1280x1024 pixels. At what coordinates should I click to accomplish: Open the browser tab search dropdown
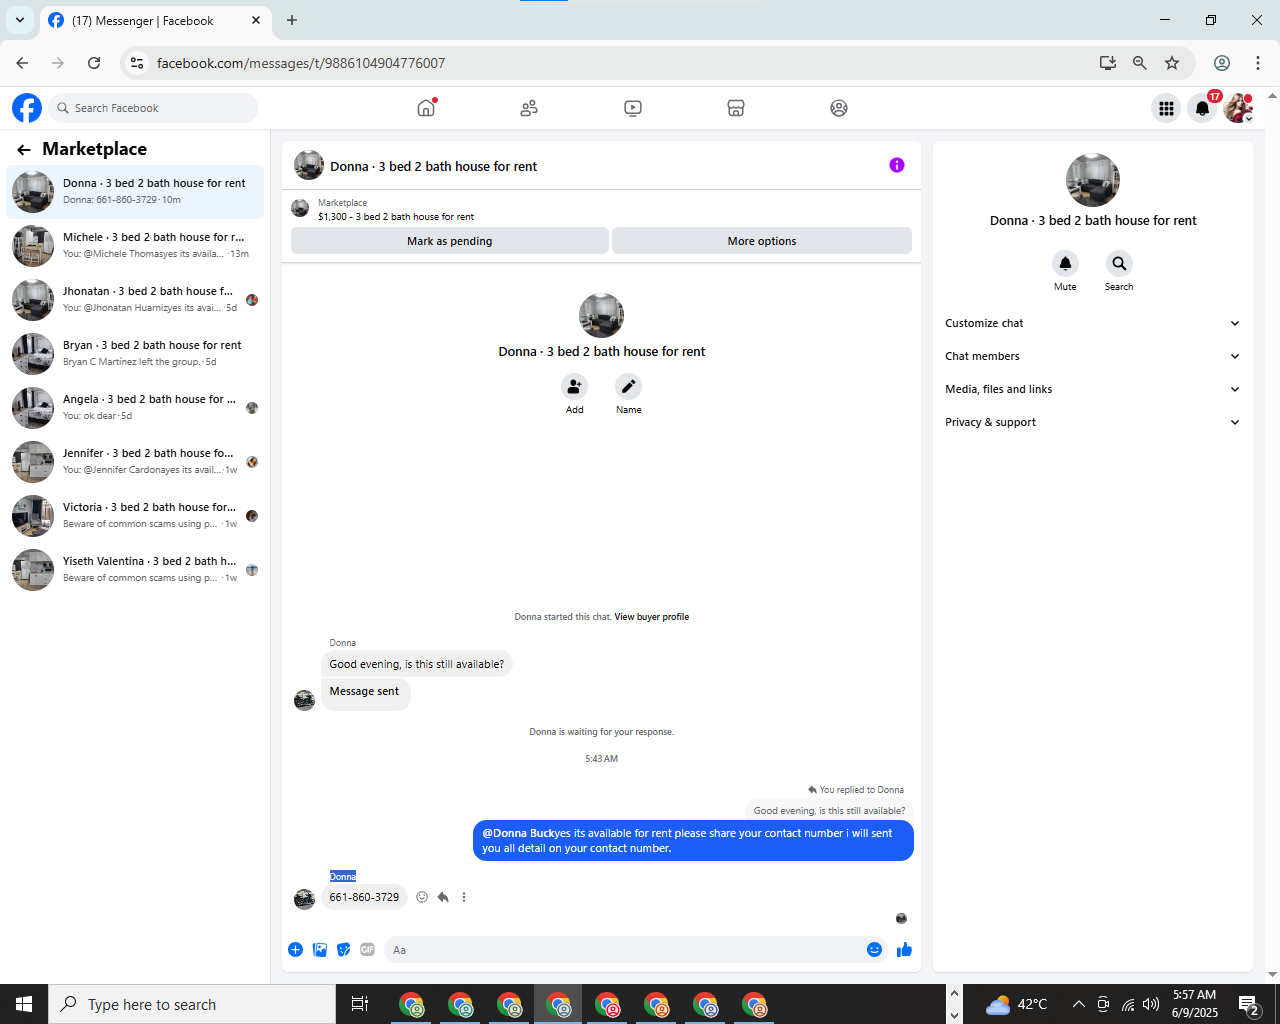coord(20,20)
